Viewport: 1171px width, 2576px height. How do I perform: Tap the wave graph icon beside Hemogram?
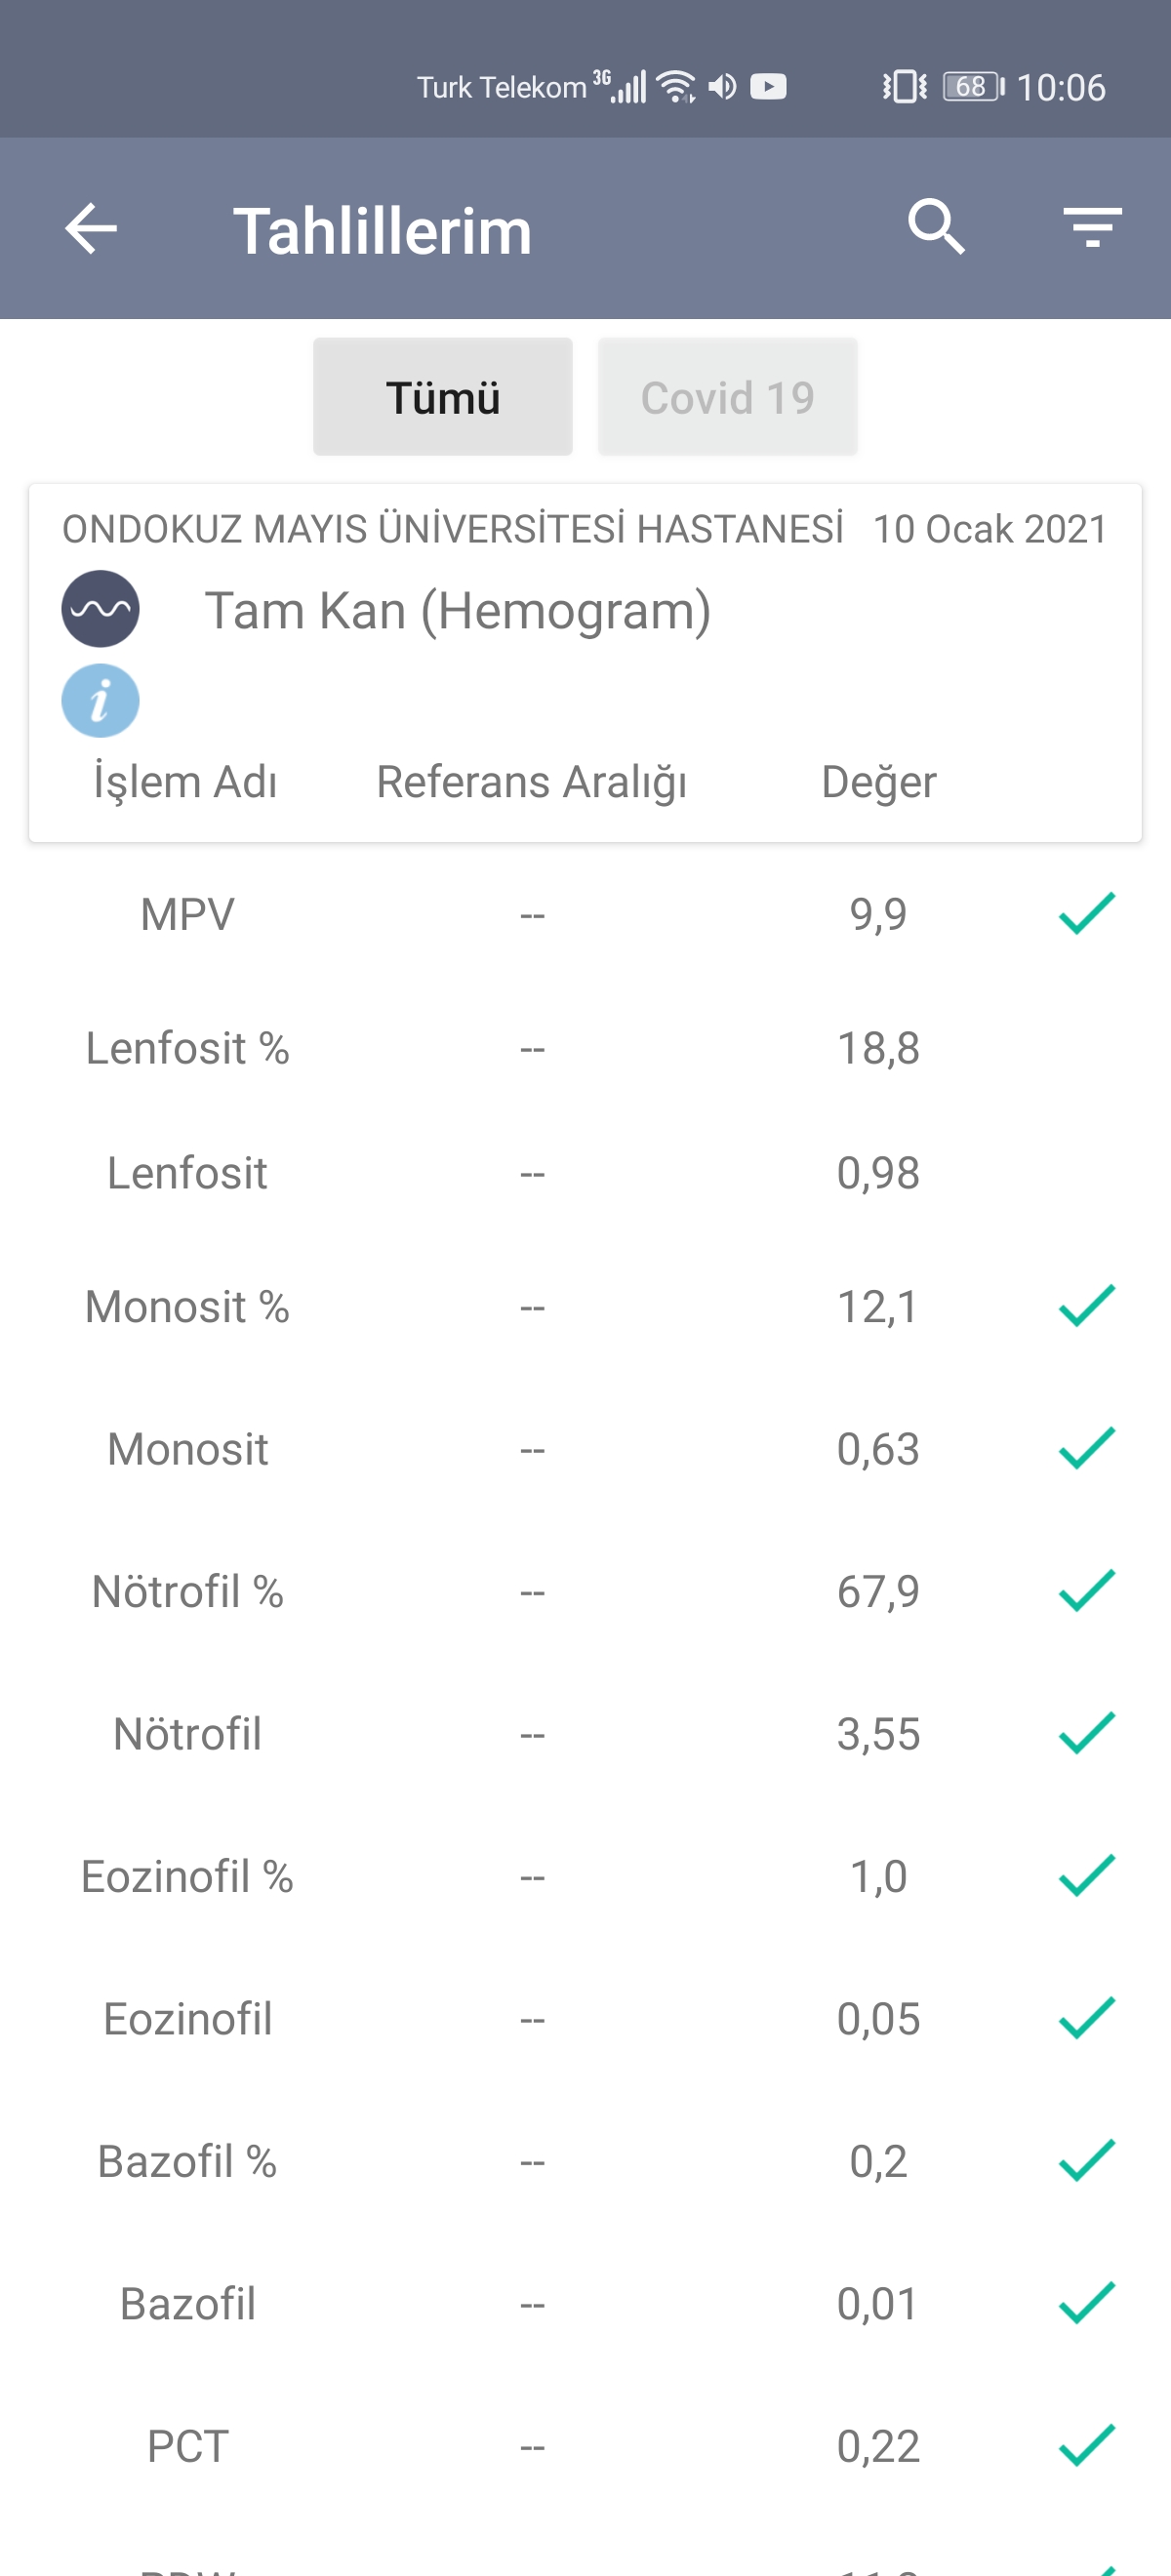click(100, 609)
